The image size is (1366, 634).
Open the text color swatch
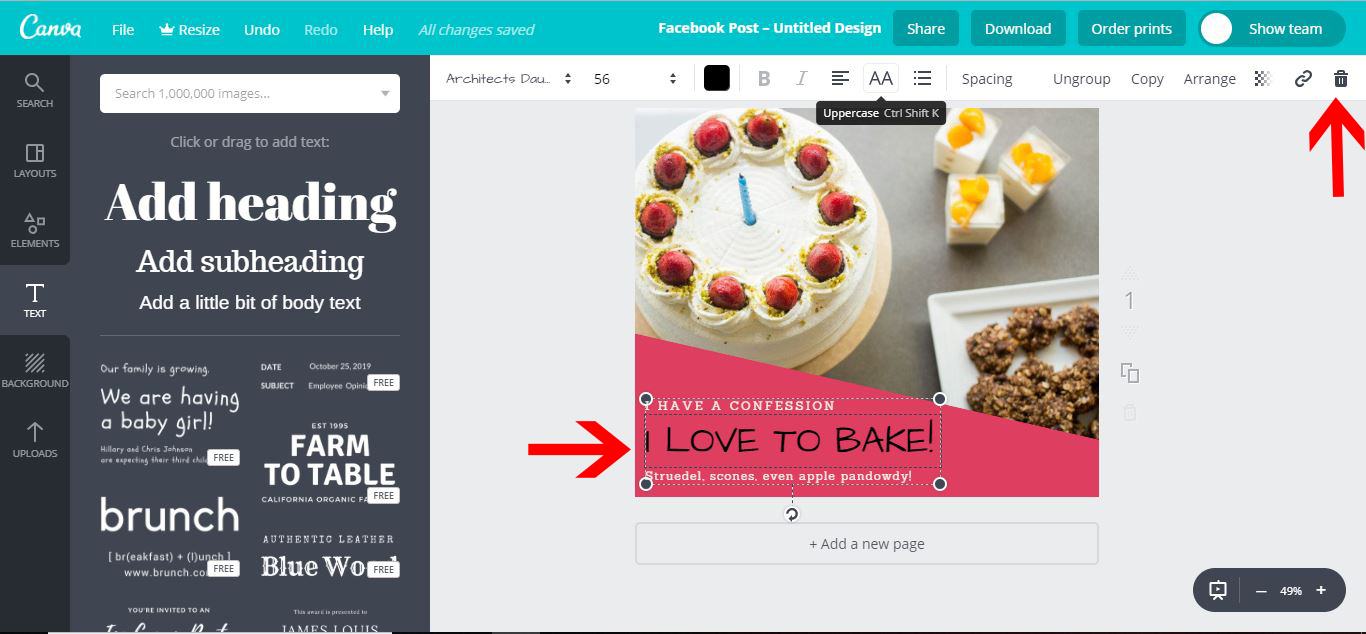pos(716,77)
